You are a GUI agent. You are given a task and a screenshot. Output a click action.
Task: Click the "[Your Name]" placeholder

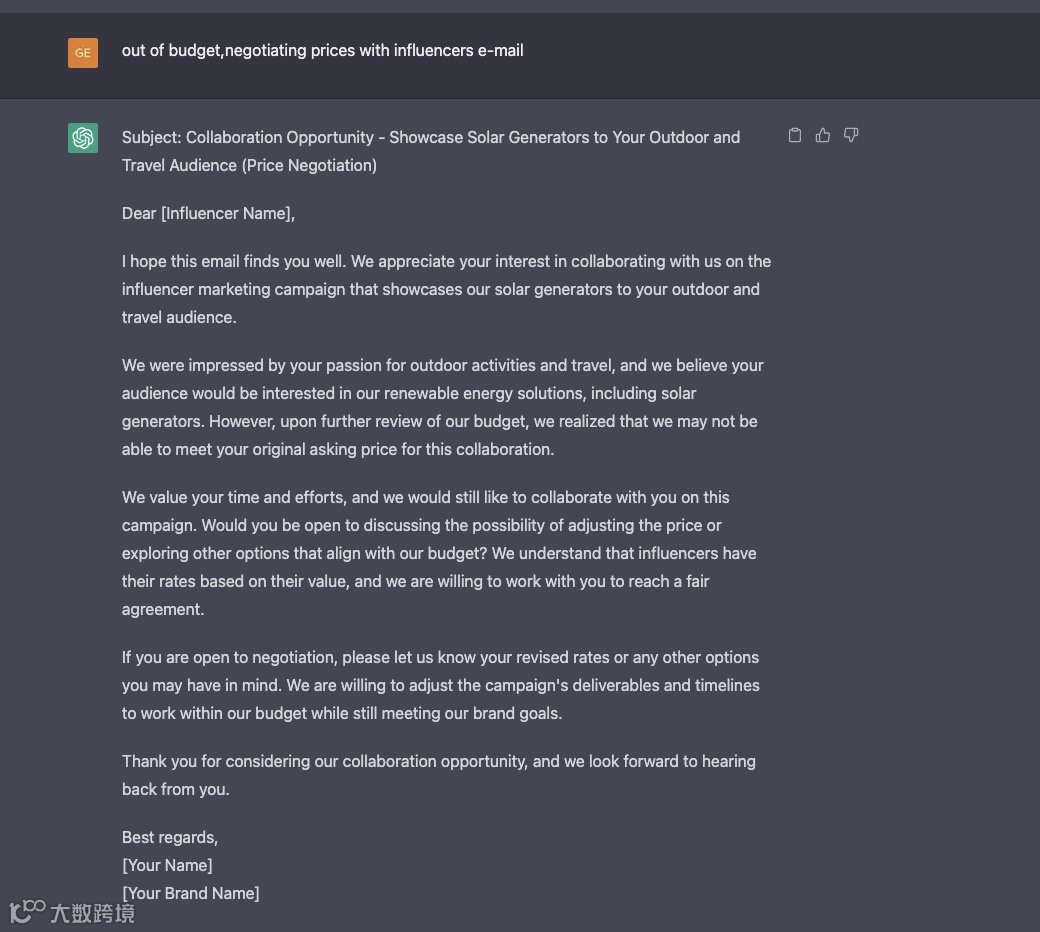coord(167,865)
